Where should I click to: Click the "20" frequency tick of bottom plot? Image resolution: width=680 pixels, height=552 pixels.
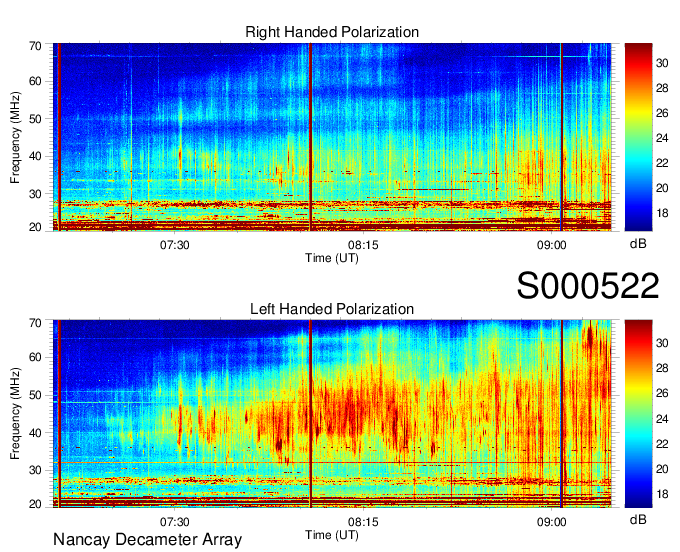click(x=35, y=504)
